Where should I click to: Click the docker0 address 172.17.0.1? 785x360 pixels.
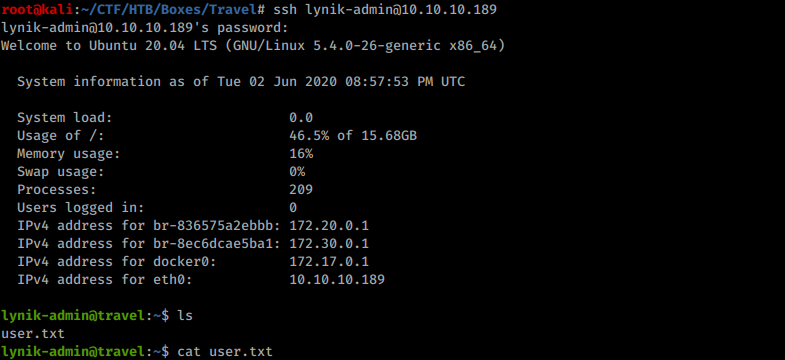coord(329,262)
